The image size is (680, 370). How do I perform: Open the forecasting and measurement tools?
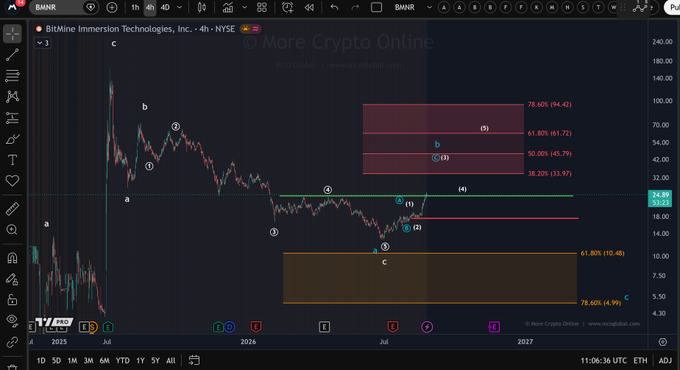point(12,118)
